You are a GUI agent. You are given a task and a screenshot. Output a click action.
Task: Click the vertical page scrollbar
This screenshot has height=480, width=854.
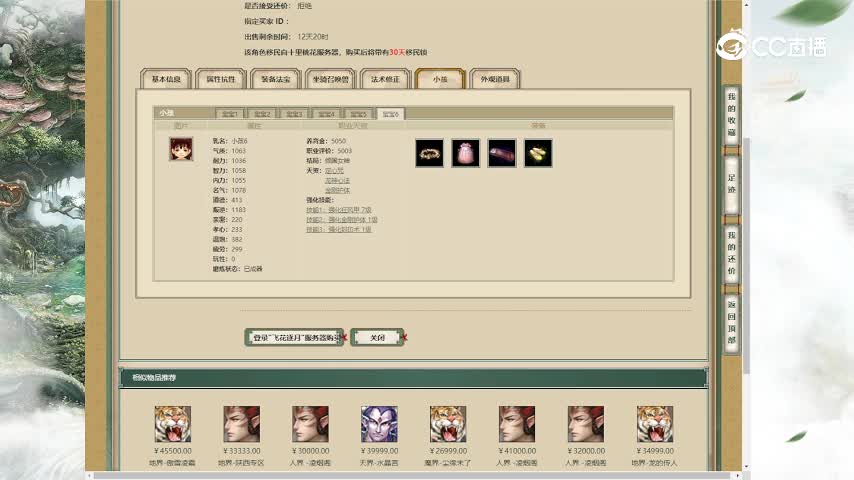pyautogui.click(x=747, y=256)
